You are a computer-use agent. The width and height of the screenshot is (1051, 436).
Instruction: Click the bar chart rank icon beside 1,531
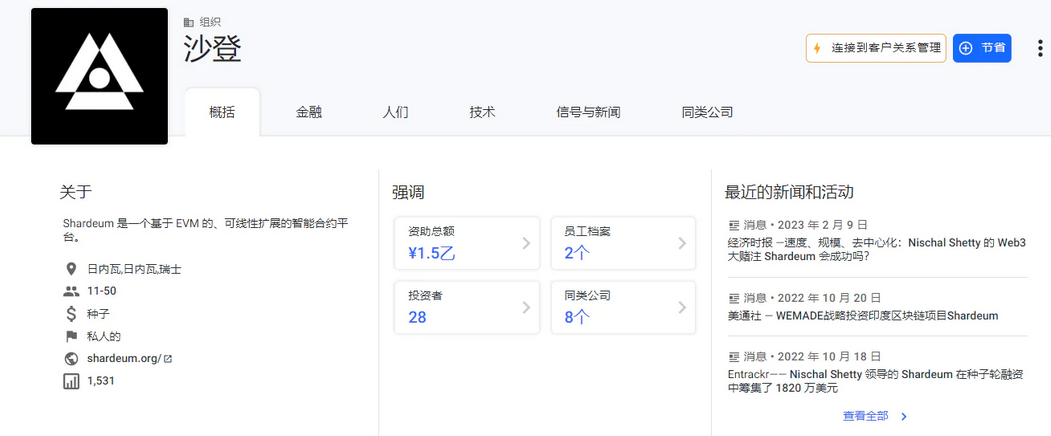(71, 381)
